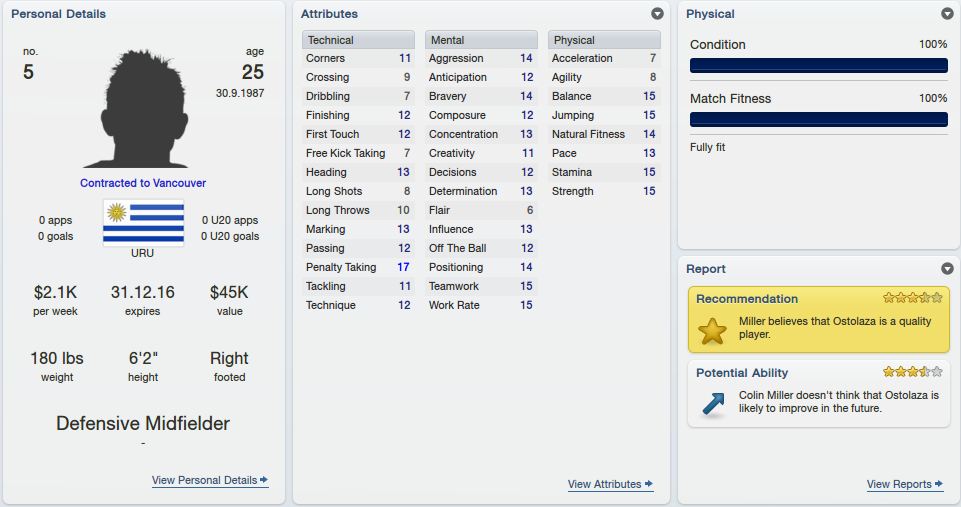The width and height of the screenshot is (961, 507).
Task: Select the Technical attributes column header
Action: (x=358, y=40)
